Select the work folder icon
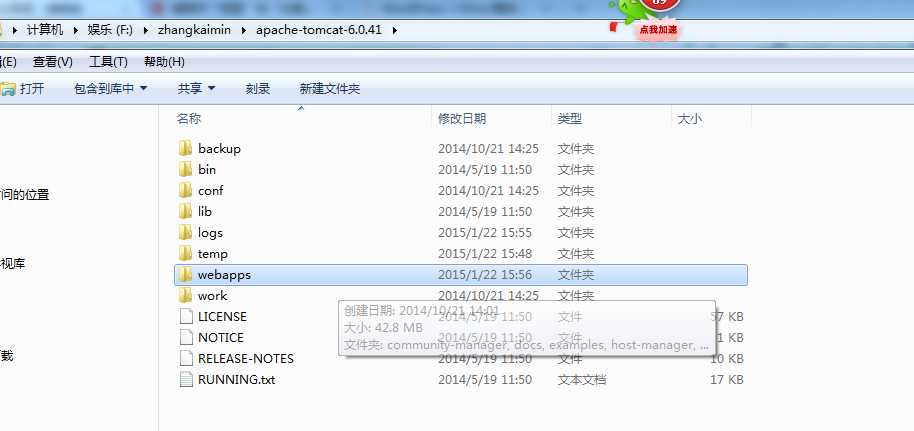This screenshot has width=914, height=431. pos(185,296)
